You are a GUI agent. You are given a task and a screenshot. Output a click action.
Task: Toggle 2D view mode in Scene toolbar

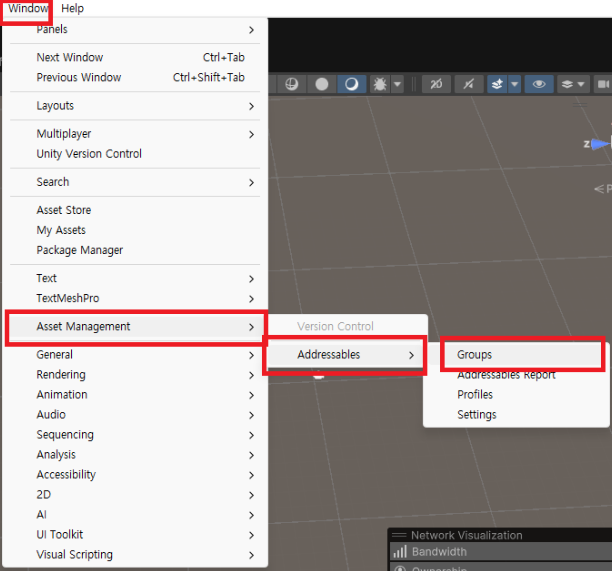(436, 84)
